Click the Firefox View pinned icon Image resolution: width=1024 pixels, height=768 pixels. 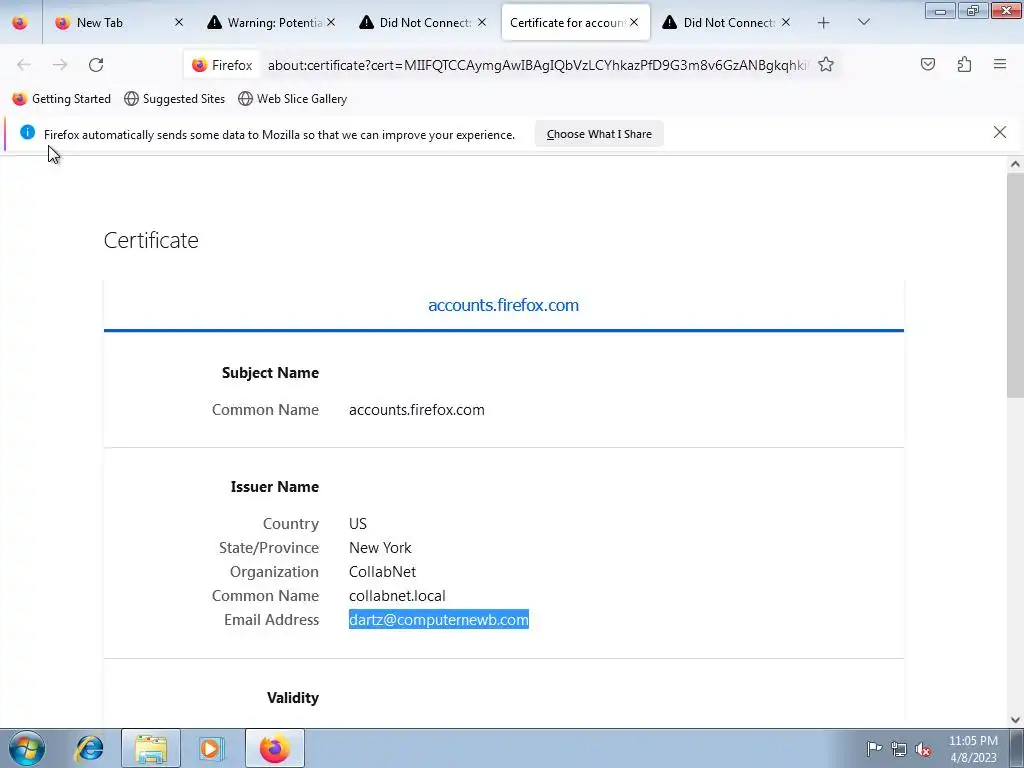coord(20,22)
